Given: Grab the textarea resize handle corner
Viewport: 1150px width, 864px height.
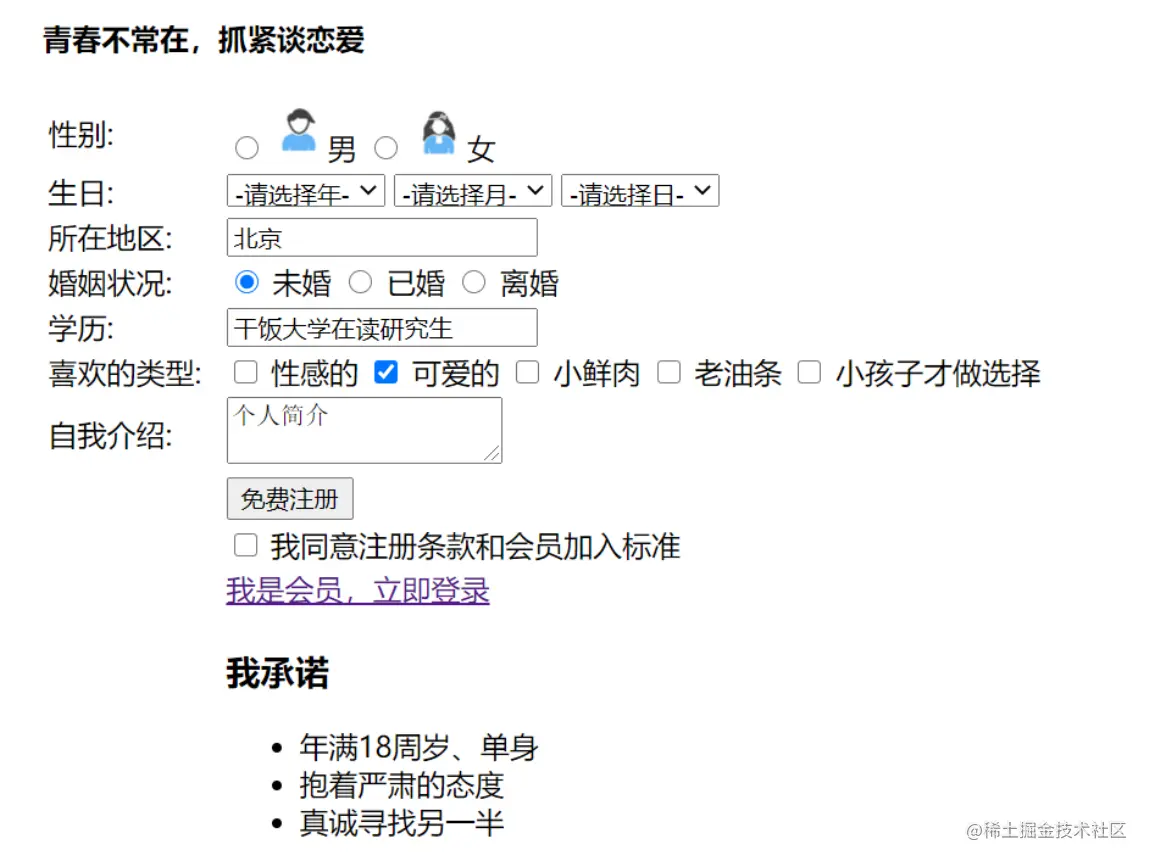Looking at the screenshot, I should click(x=492, y=454).
